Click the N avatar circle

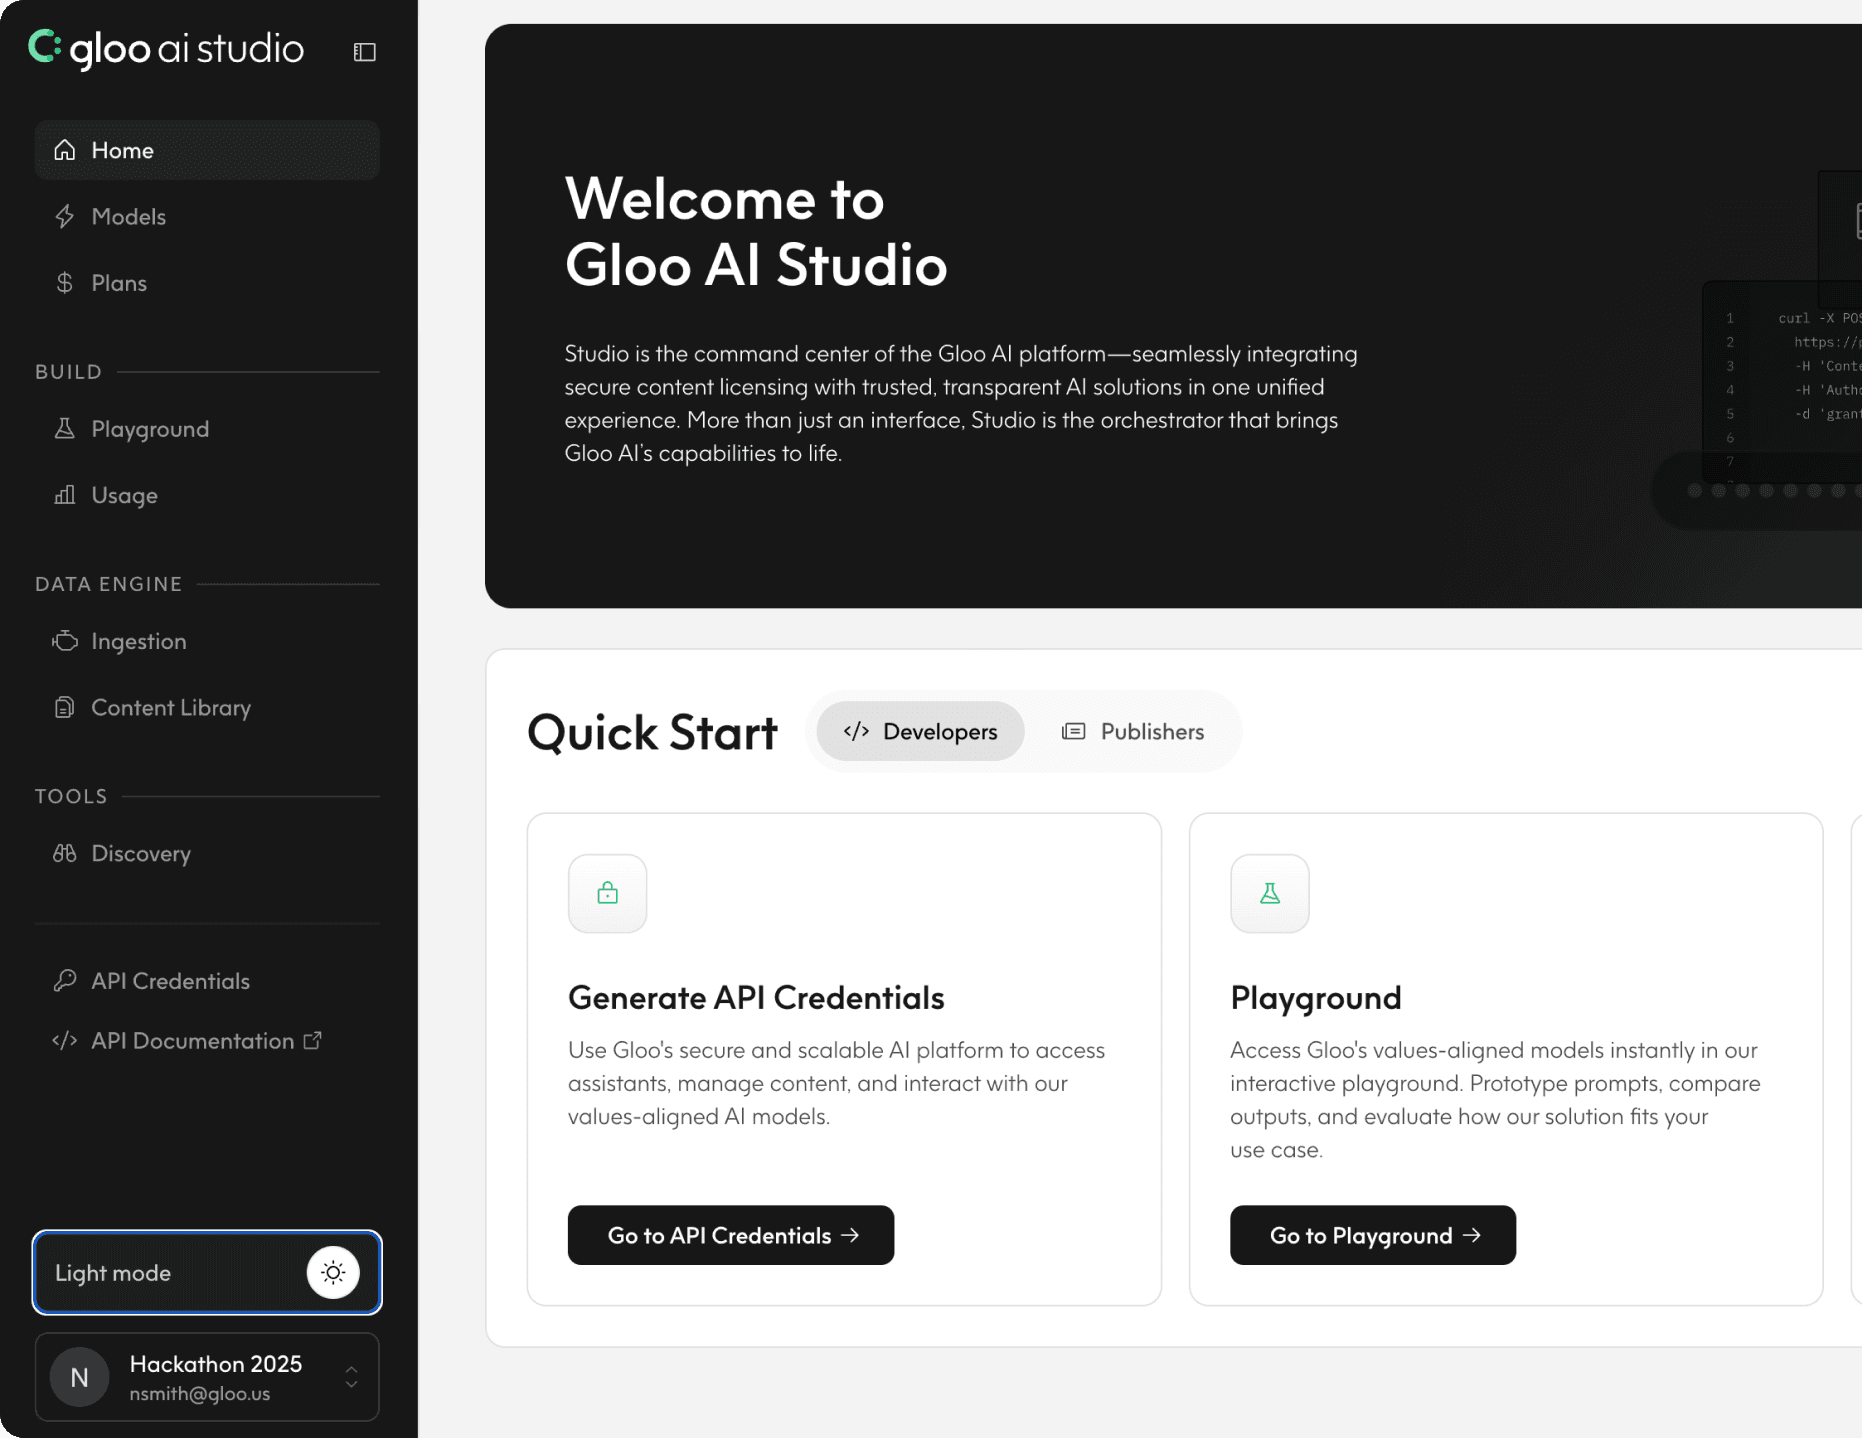tap(80, 1378)
